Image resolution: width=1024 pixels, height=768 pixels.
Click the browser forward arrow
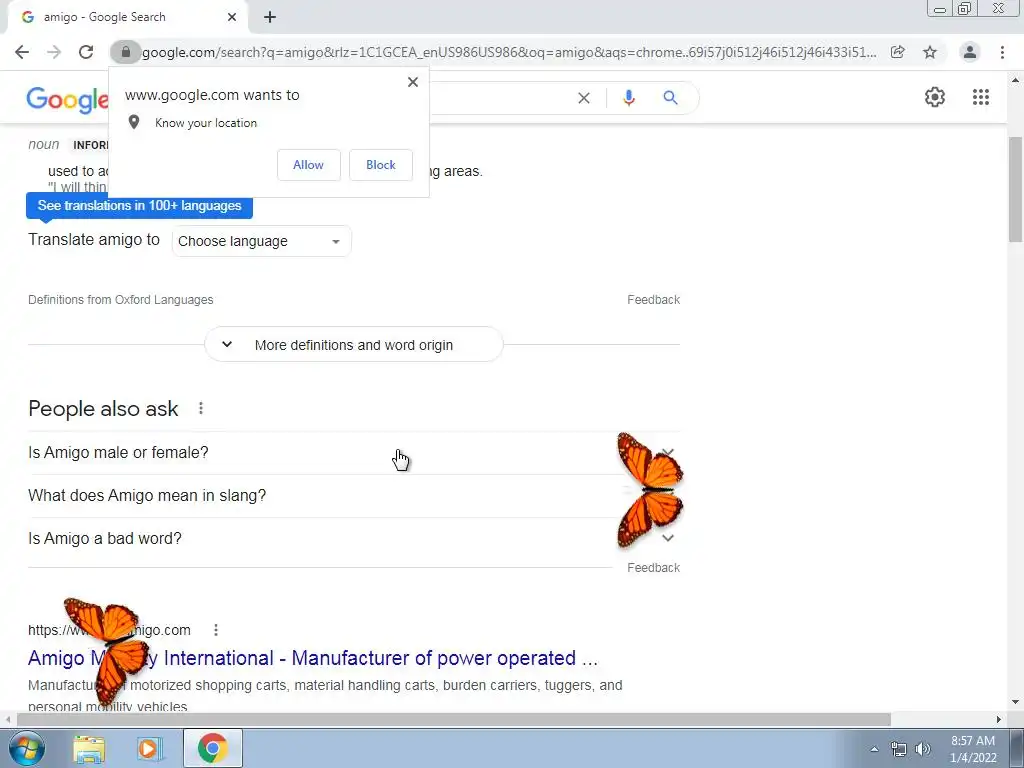coord(54,52)
